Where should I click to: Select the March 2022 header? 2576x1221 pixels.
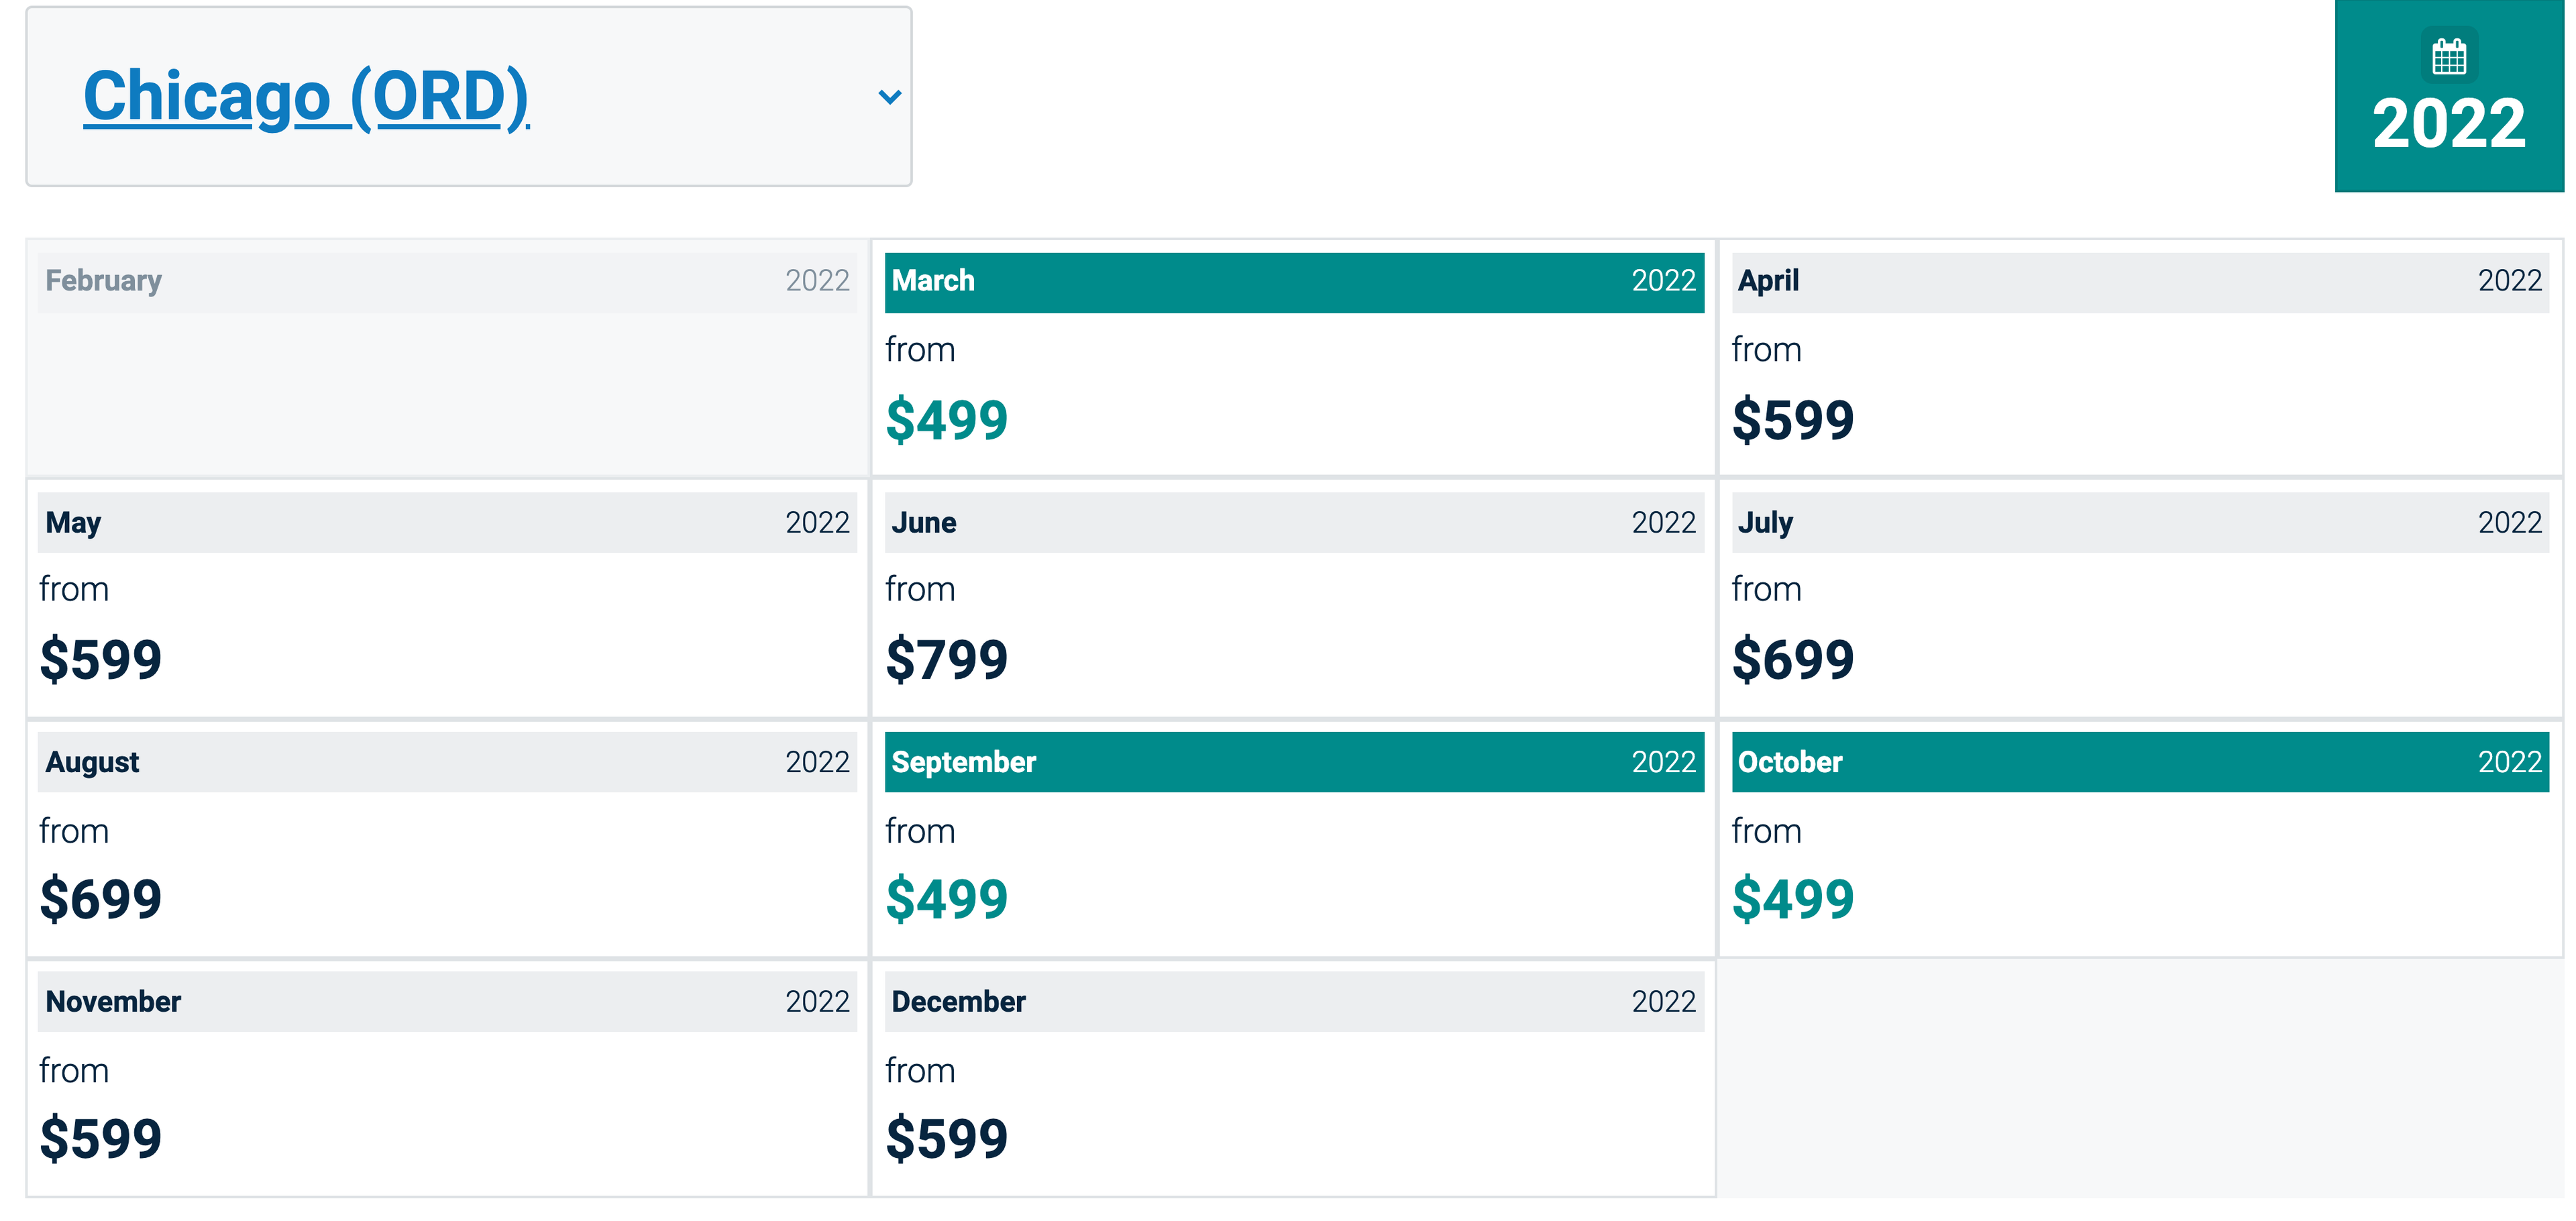pyautogui.click(x=1293, y=281)
